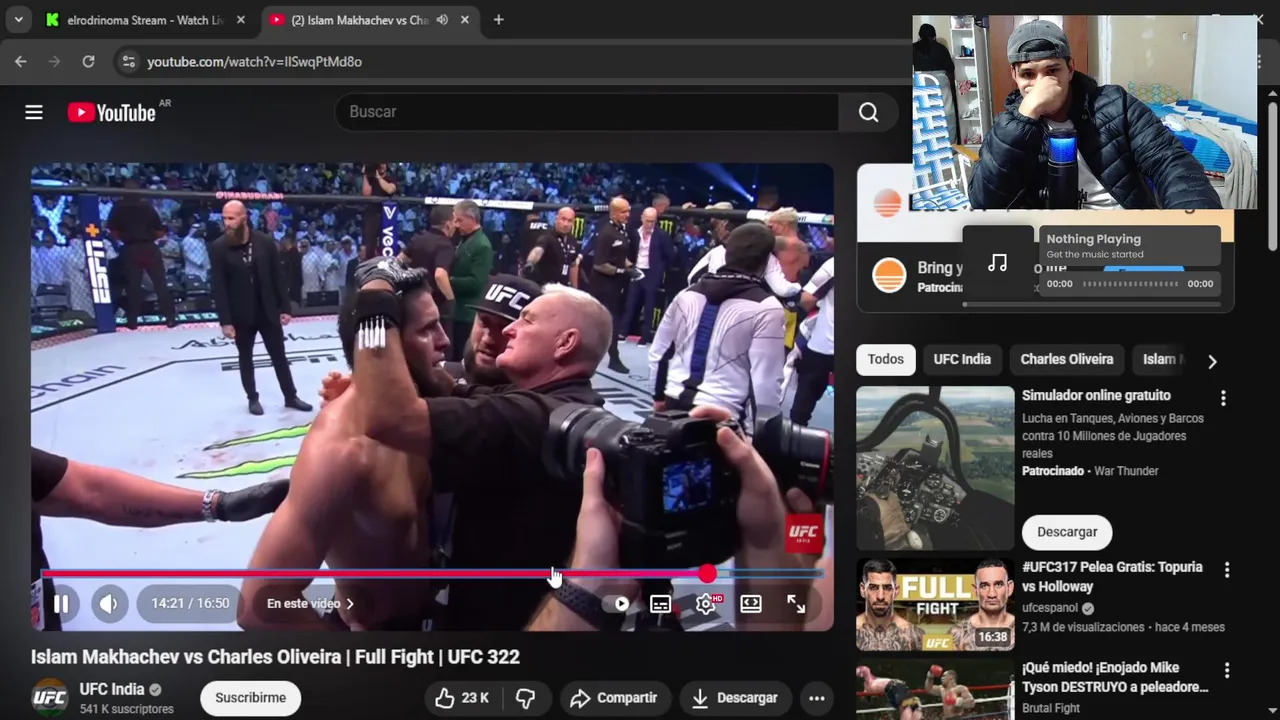
Task: Select the Charles Oliveira filter chip
Action: pos(1066,359)
